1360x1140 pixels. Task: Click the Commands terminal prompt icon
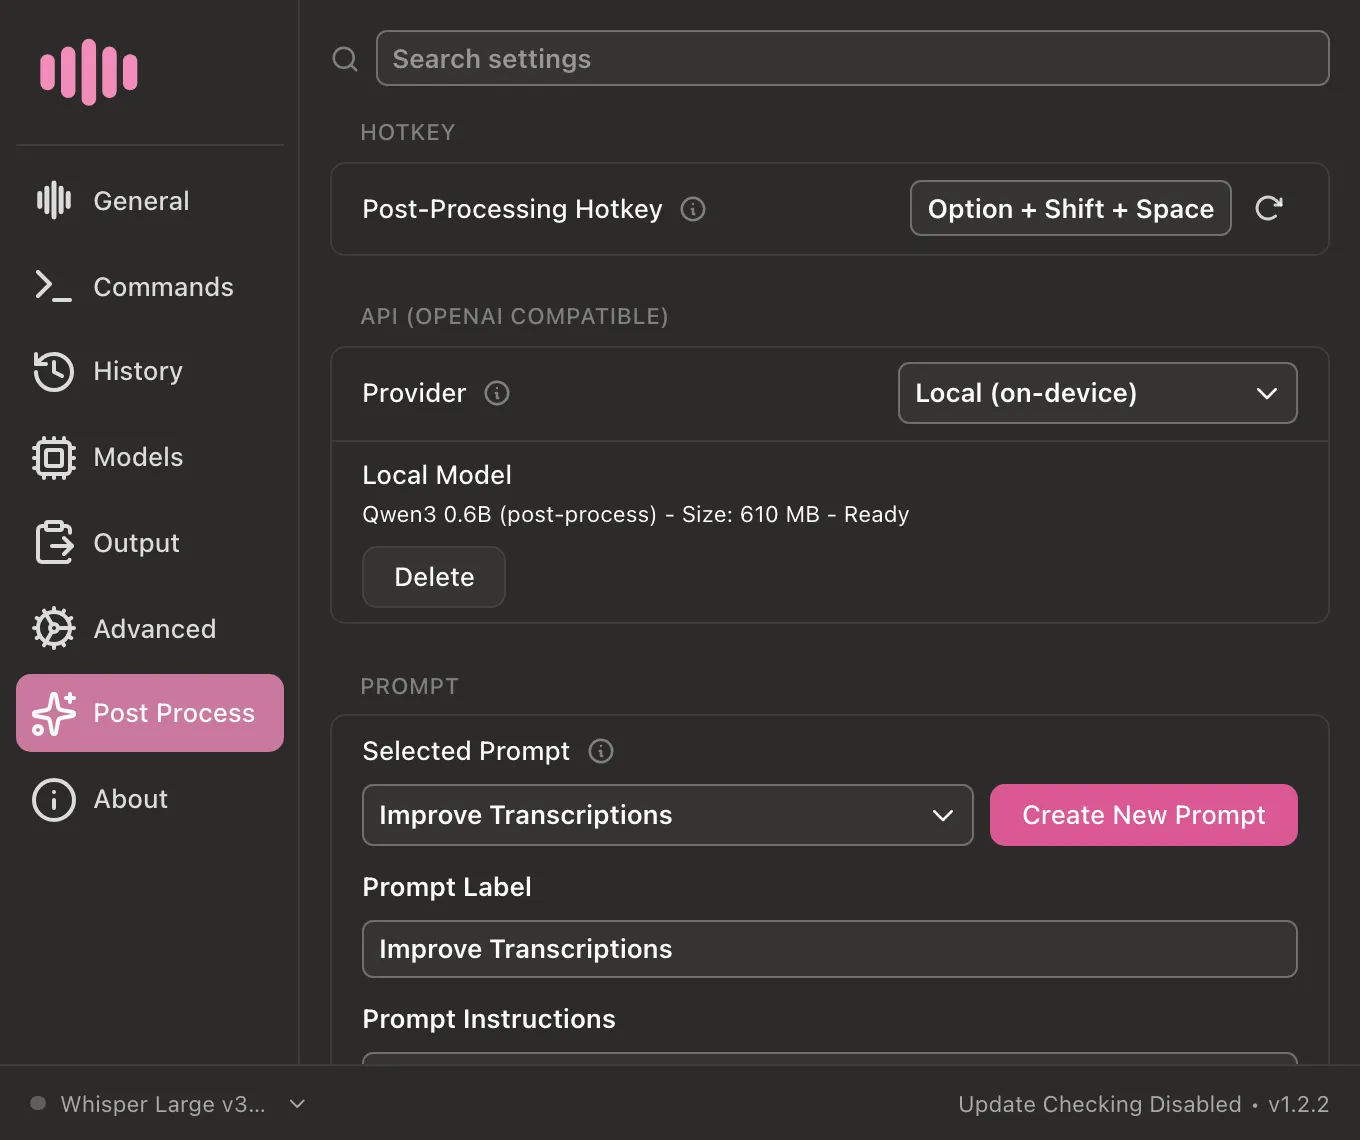pos(54,286)
